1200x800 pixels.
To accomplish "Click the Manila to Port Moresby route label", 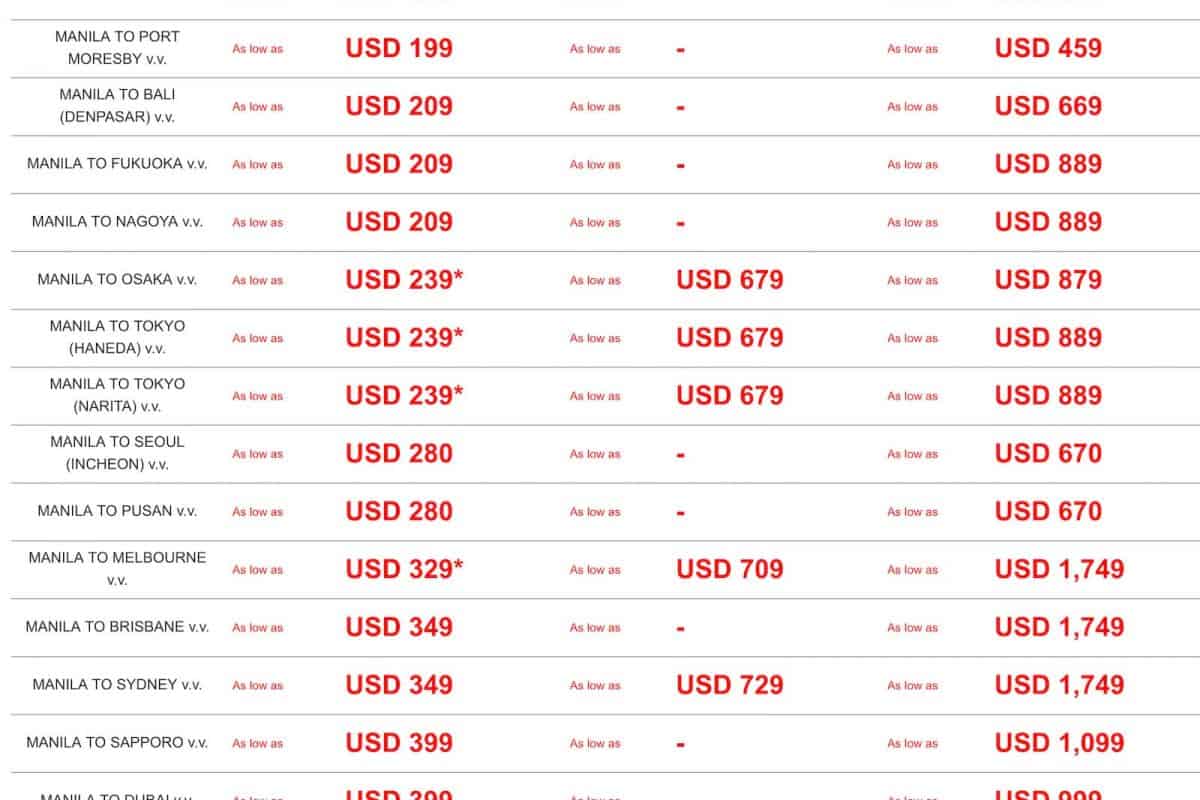I will (117, 48).
